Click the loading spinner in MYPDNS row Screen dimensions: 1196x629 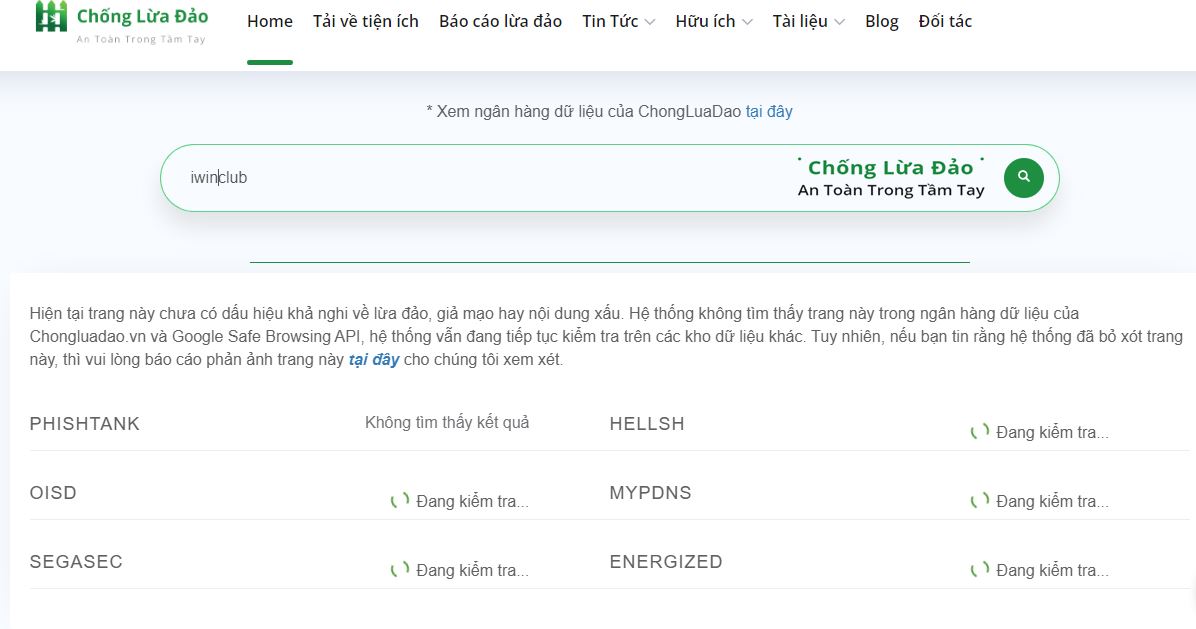[x=979, y=500]
